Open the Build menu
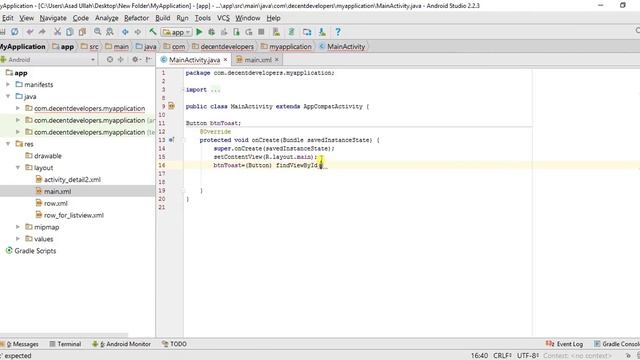 [162, 18]
